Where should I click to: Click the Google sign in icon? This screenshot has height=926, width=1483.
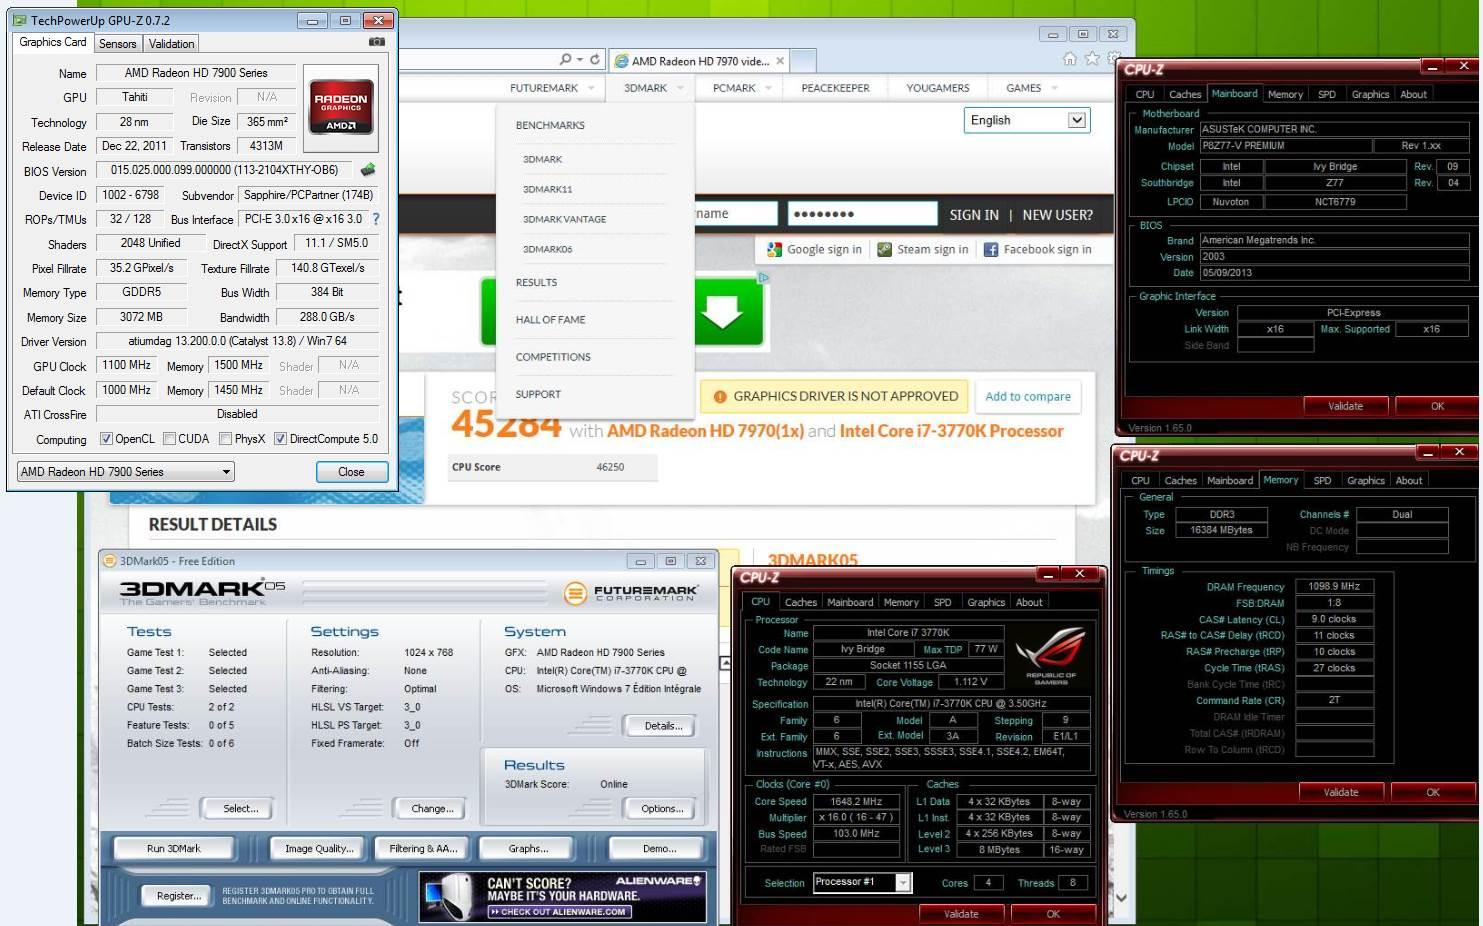pos(774,250)
